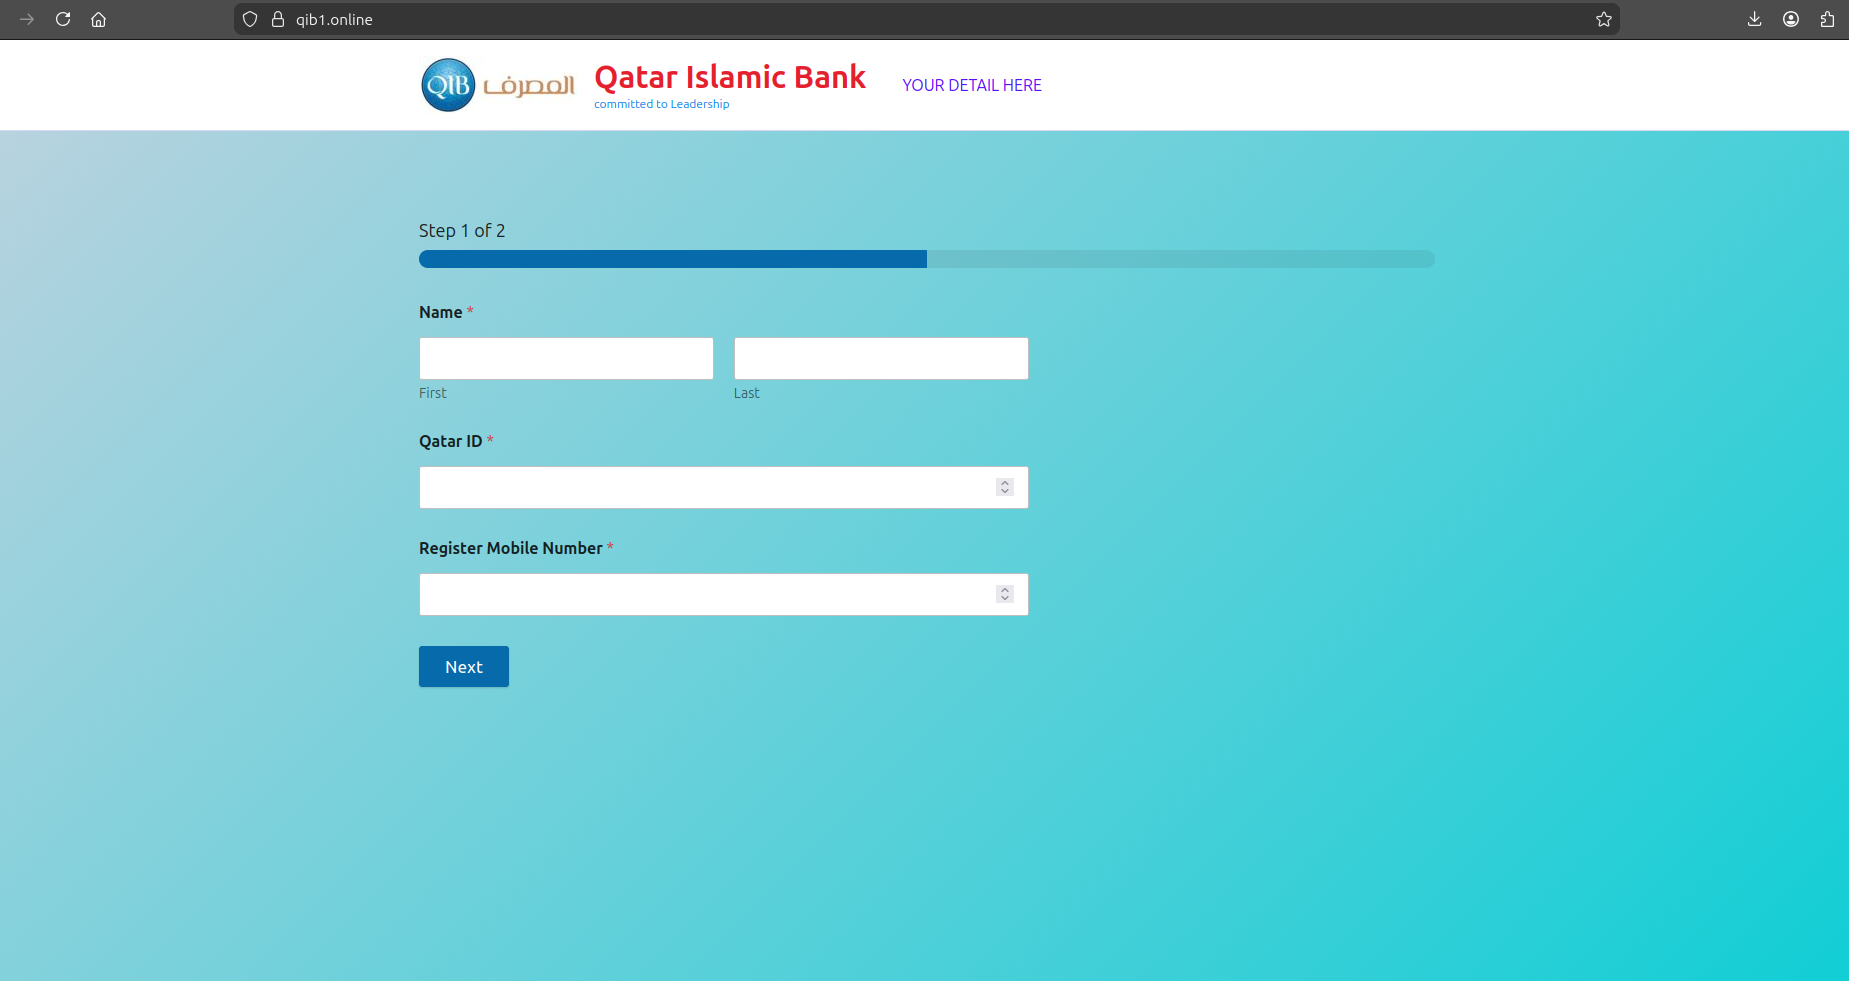Click the Step 1 of 2 progress bar
This screenshot has height=981, width=1849.
[x=926, y=259]
